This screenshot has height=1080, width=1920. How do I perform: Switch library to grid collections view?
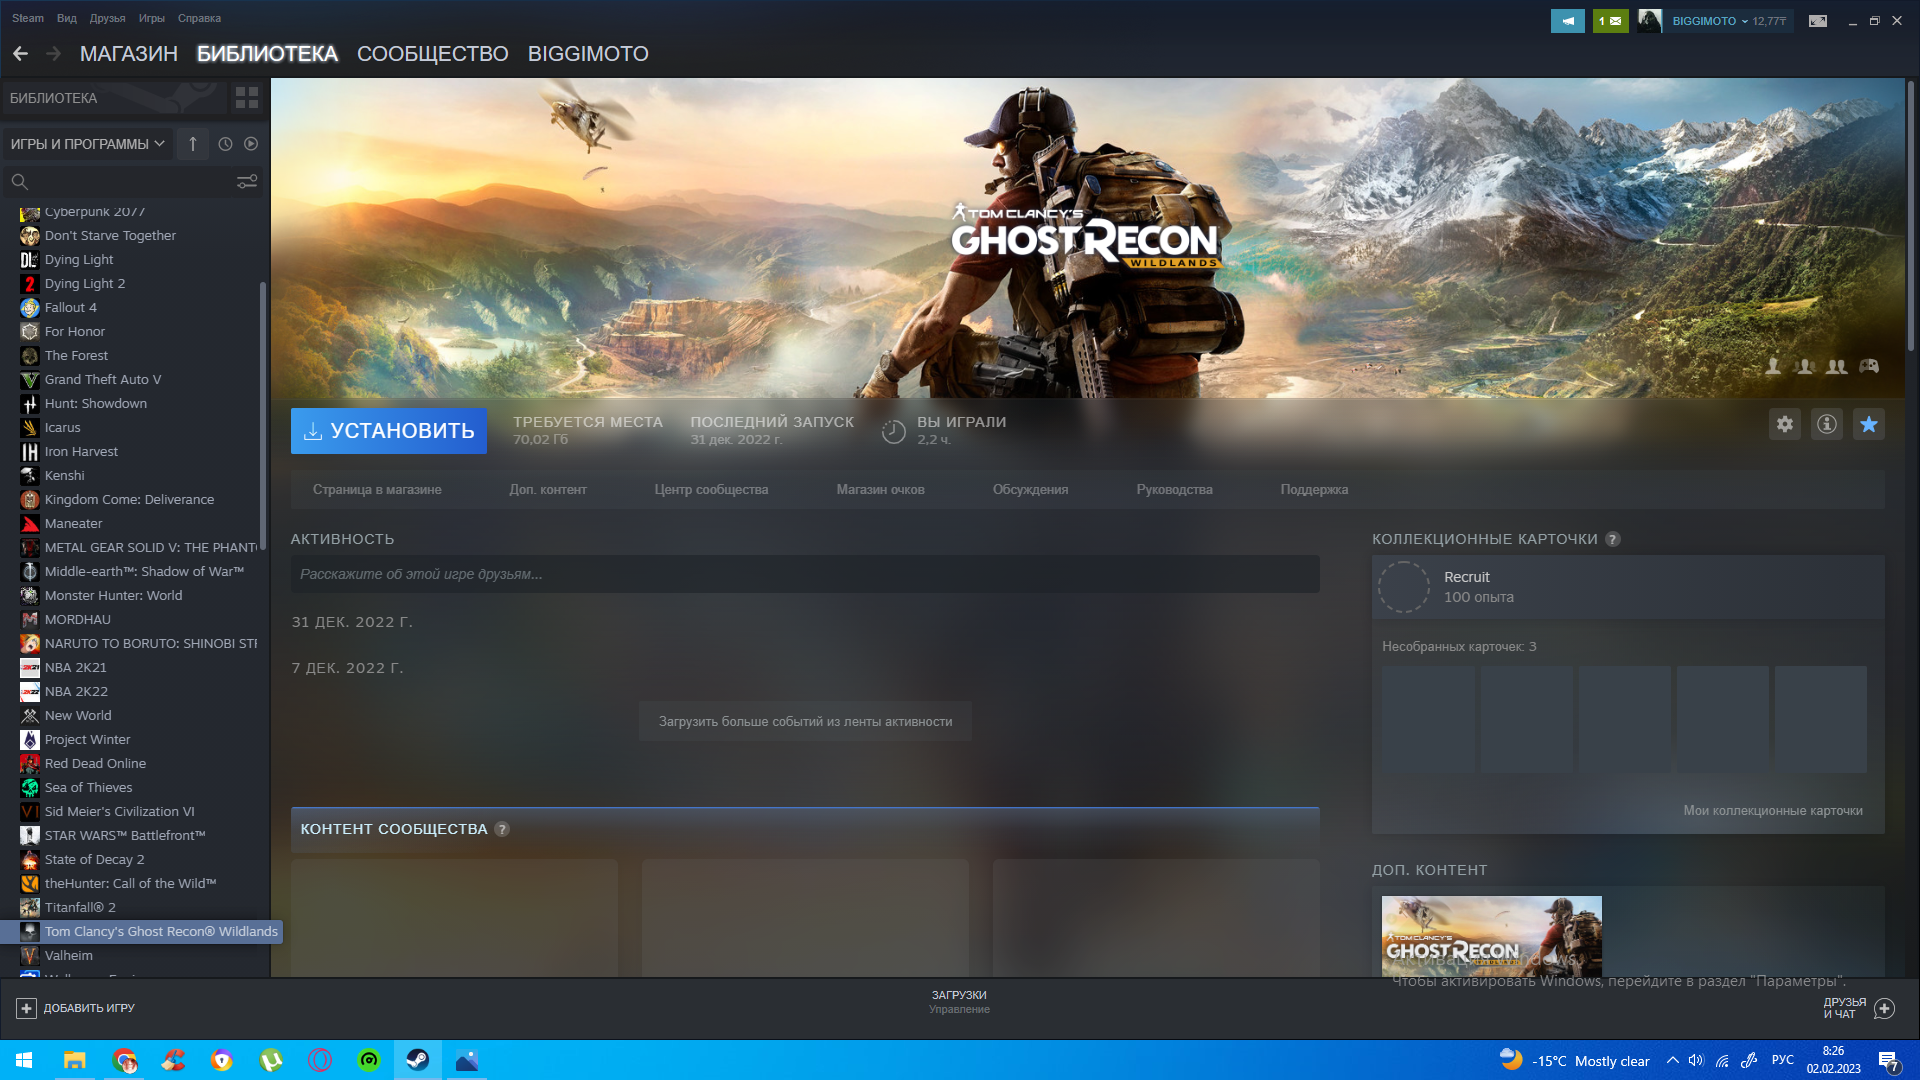pos(247,98)
